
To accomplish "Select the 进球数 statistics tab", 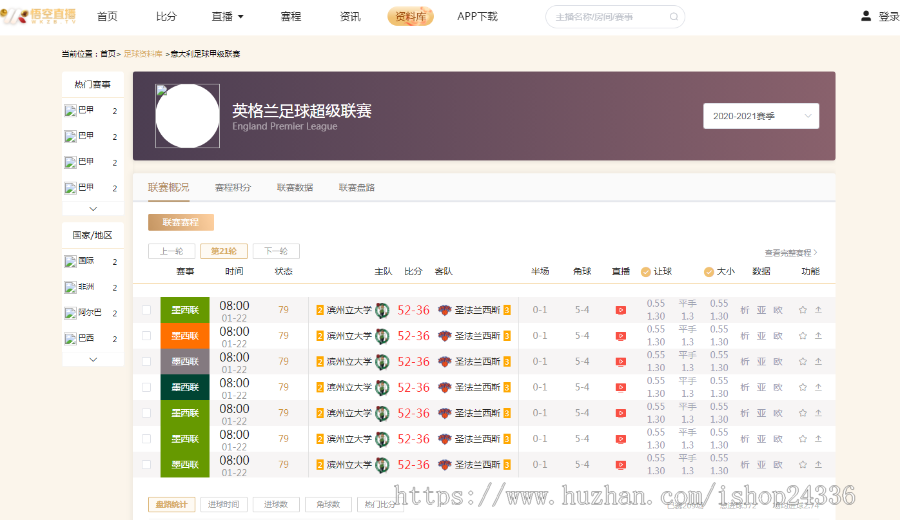I will [276, 505].
